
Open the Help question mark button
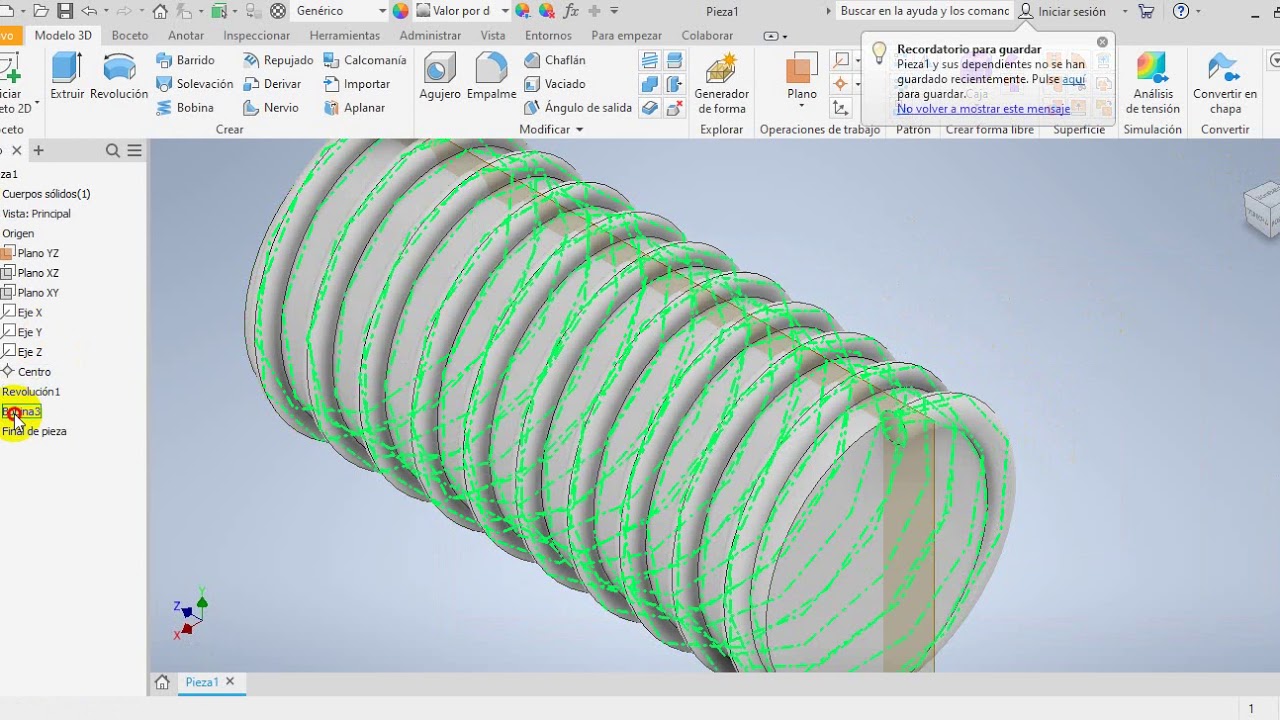point(1181,11)
